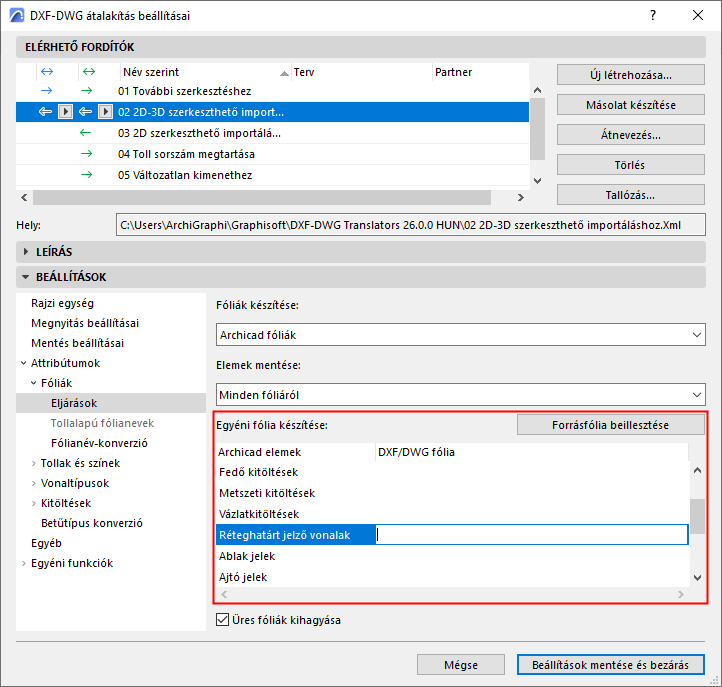This screenshot has height=687, width=722.
Task: Expand the Kitöltések tree node
Action: (34, 503)
